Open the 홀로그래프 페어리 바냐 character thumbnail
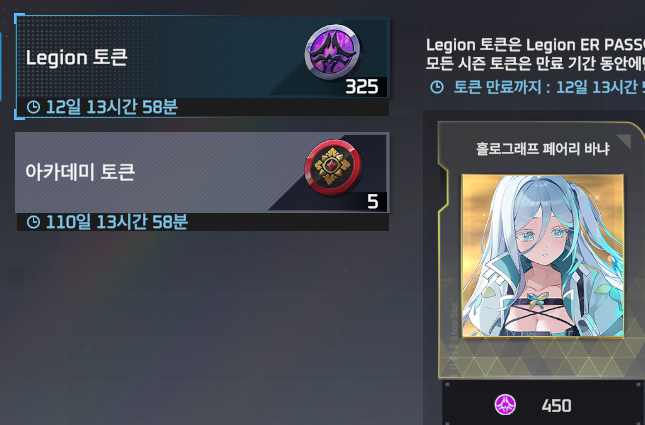The height and width of the screenshot is (425, 645). 543,255
